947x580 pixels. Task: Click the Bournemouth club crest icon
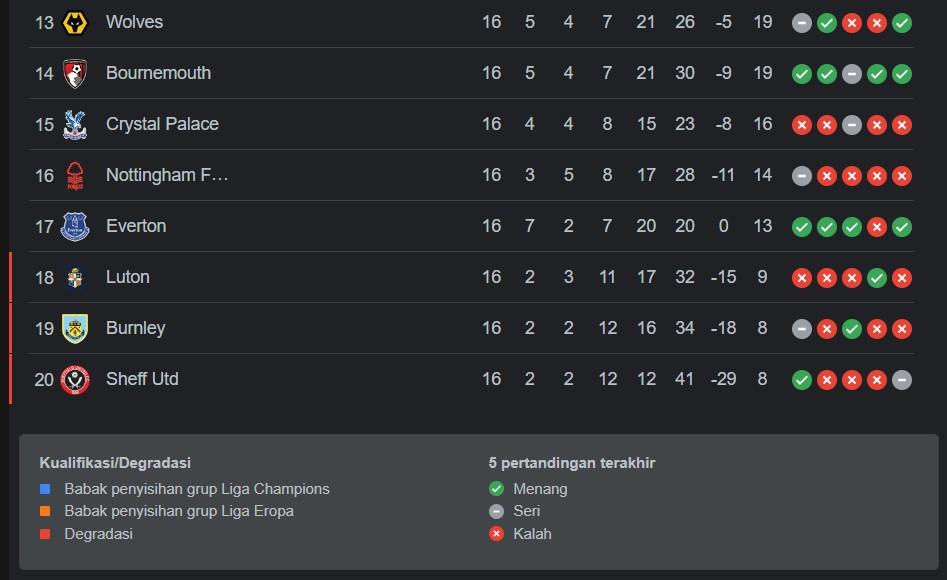click(75, 73)
